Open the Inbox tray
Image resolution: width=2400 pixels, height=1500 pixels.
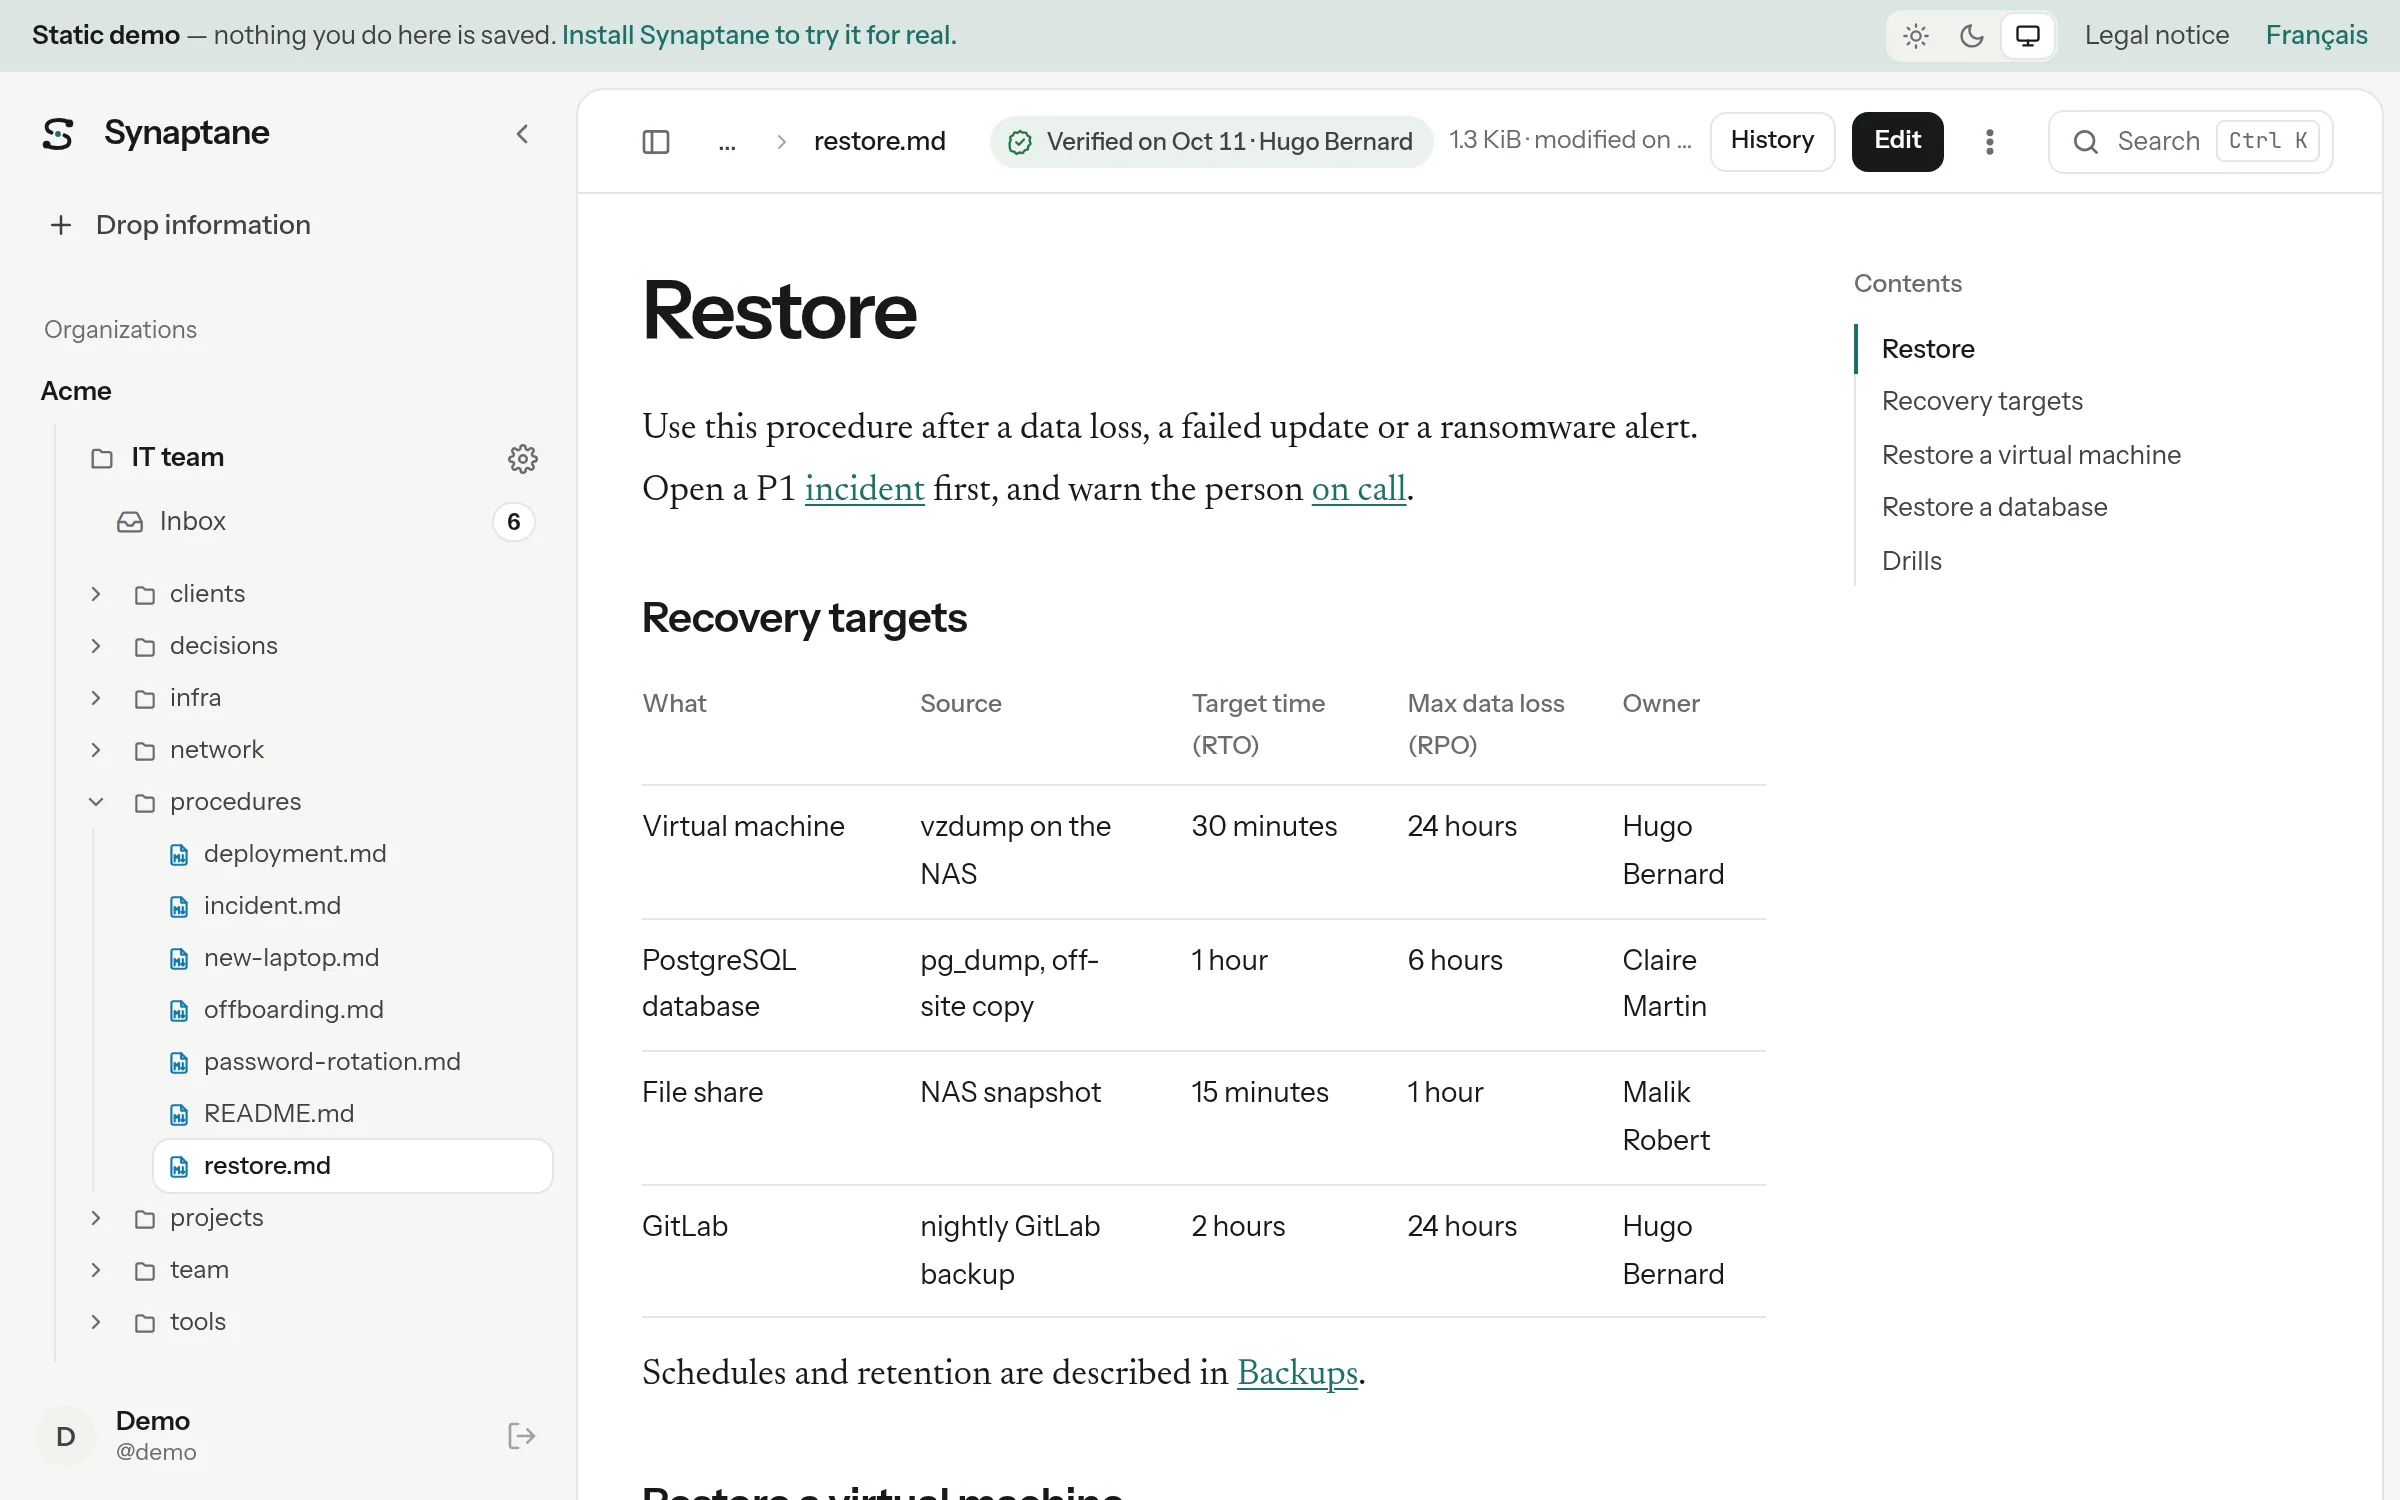click(x=324, y=521)
